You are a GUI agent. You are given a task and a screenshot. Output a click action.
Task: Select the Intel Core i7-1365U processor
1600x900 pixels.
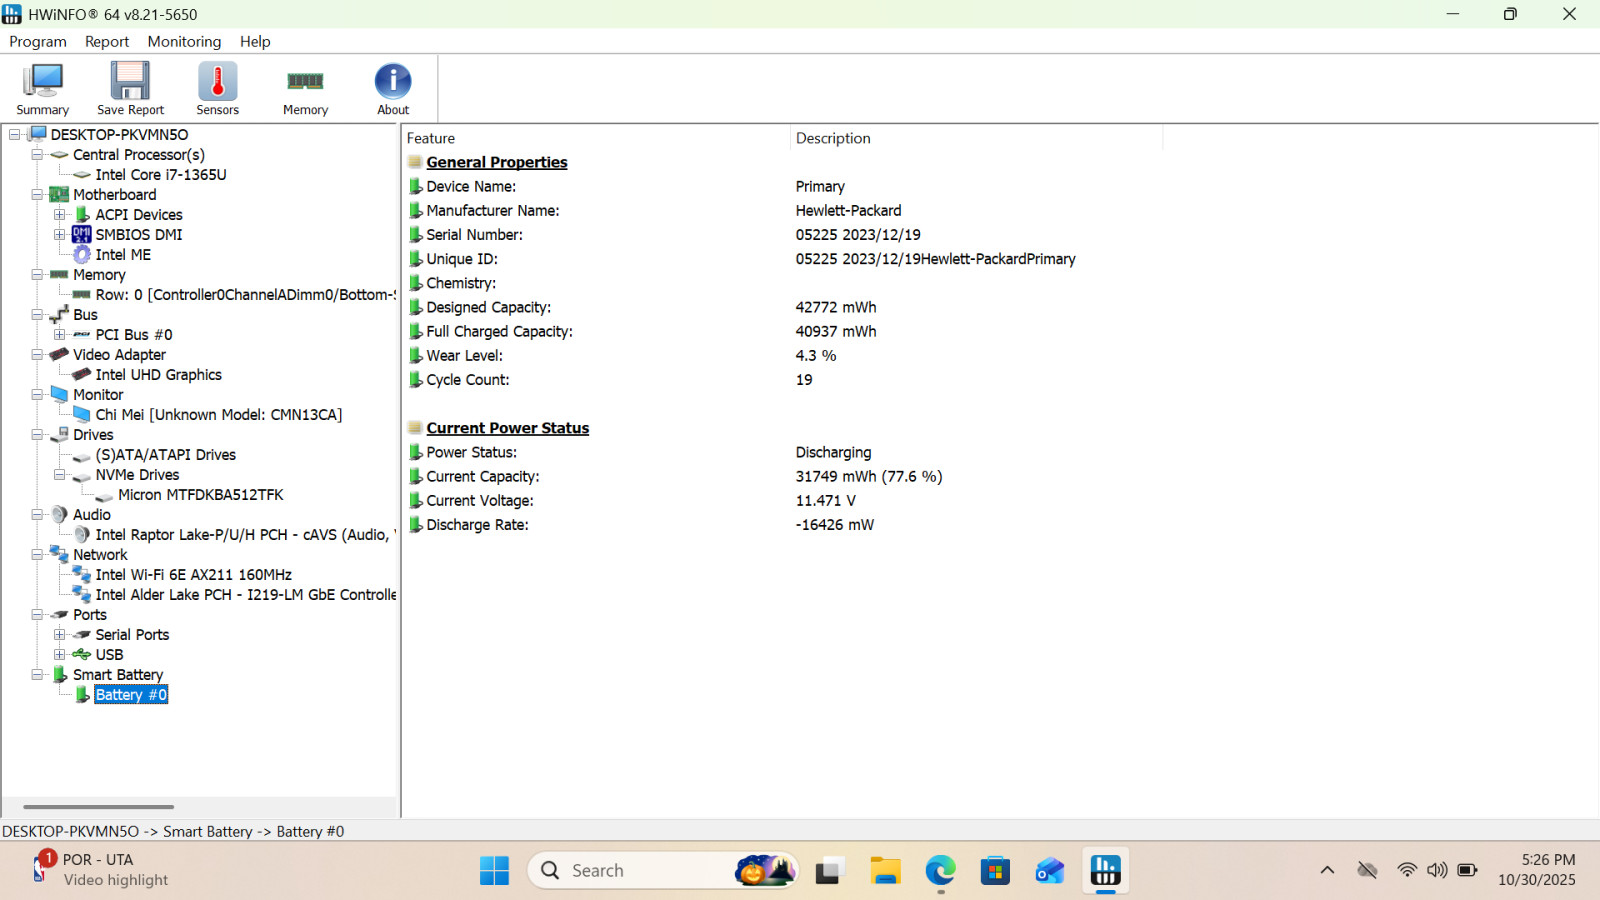161,175
